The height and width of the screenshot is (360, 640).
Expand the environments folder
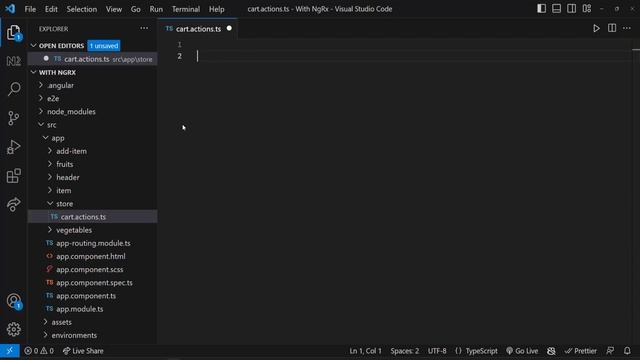pos(74,335)
